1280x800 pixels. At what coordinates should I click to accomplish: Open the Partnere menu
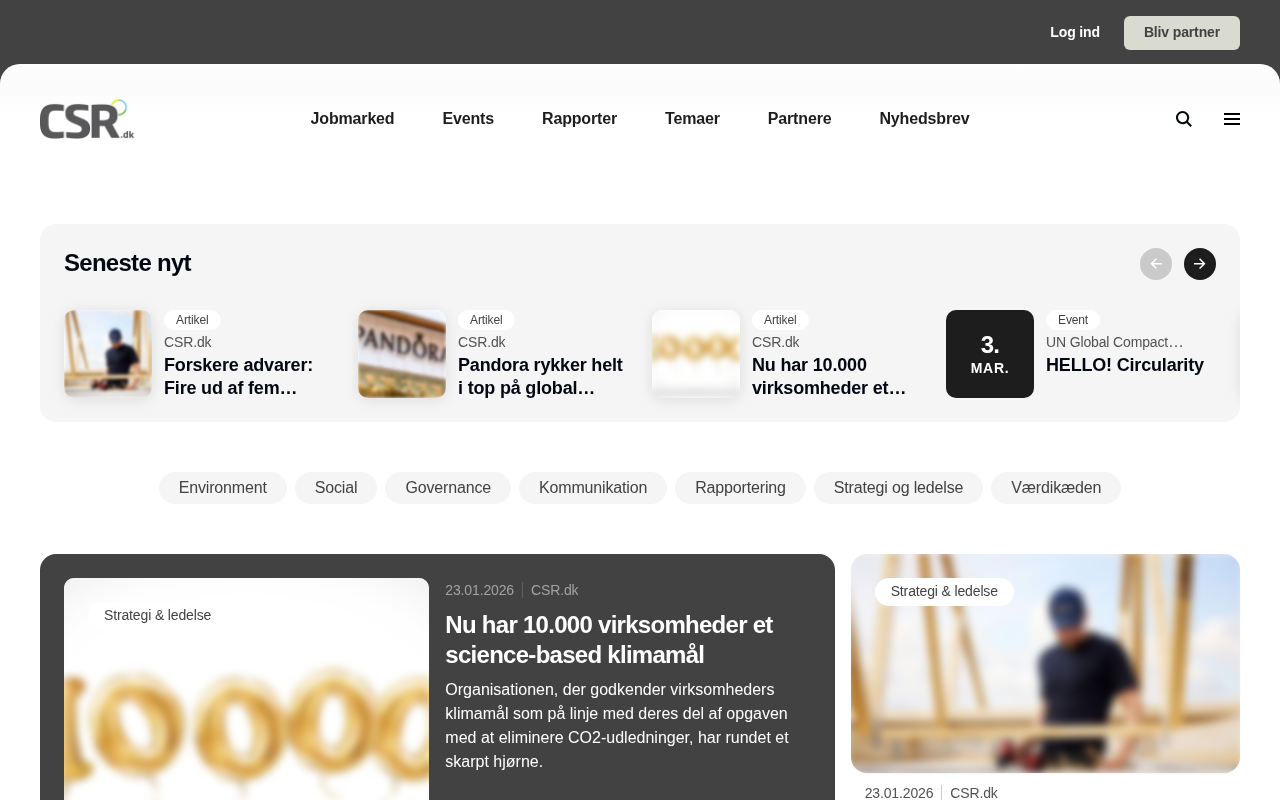799,119
